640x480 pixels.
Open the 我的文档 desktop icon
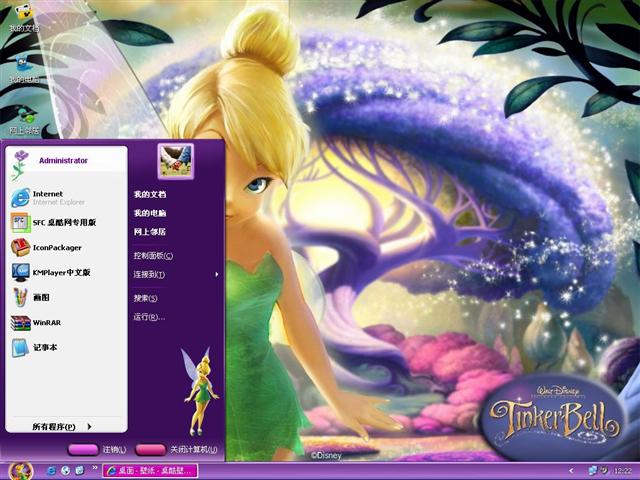coord(24,18)
